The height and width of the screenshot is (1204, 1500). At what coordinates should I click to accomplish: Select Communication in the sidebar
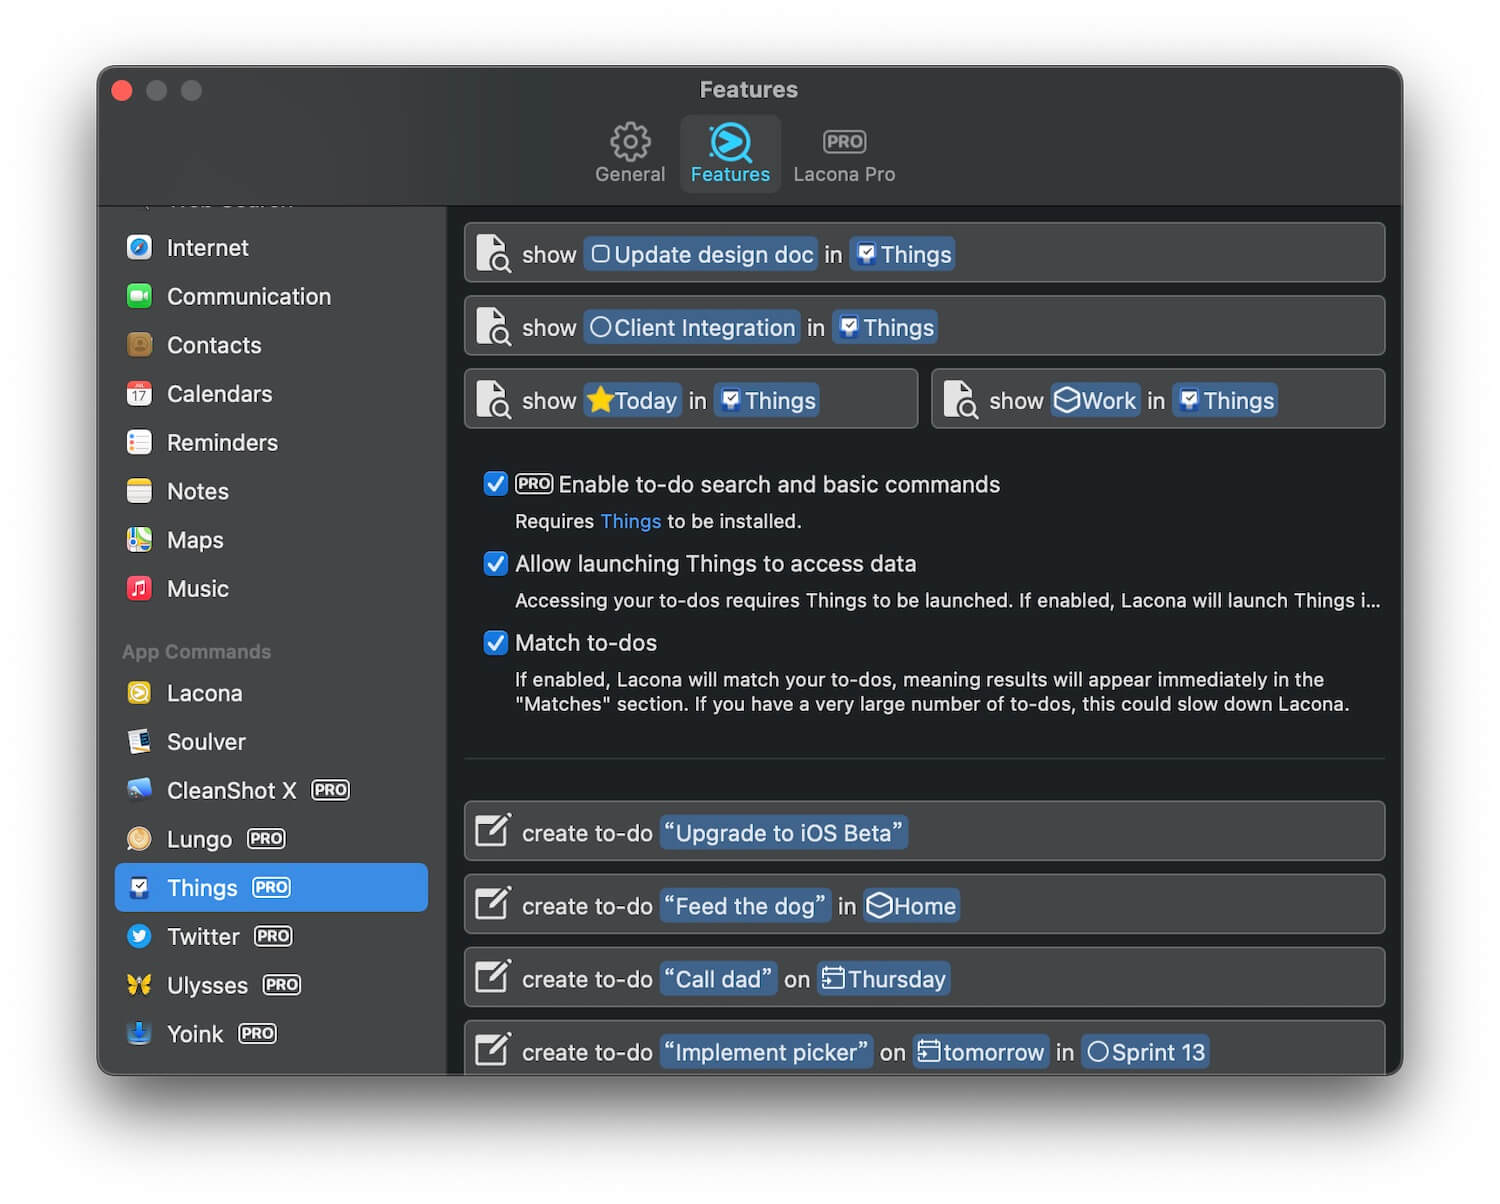(x=271, y=296)
